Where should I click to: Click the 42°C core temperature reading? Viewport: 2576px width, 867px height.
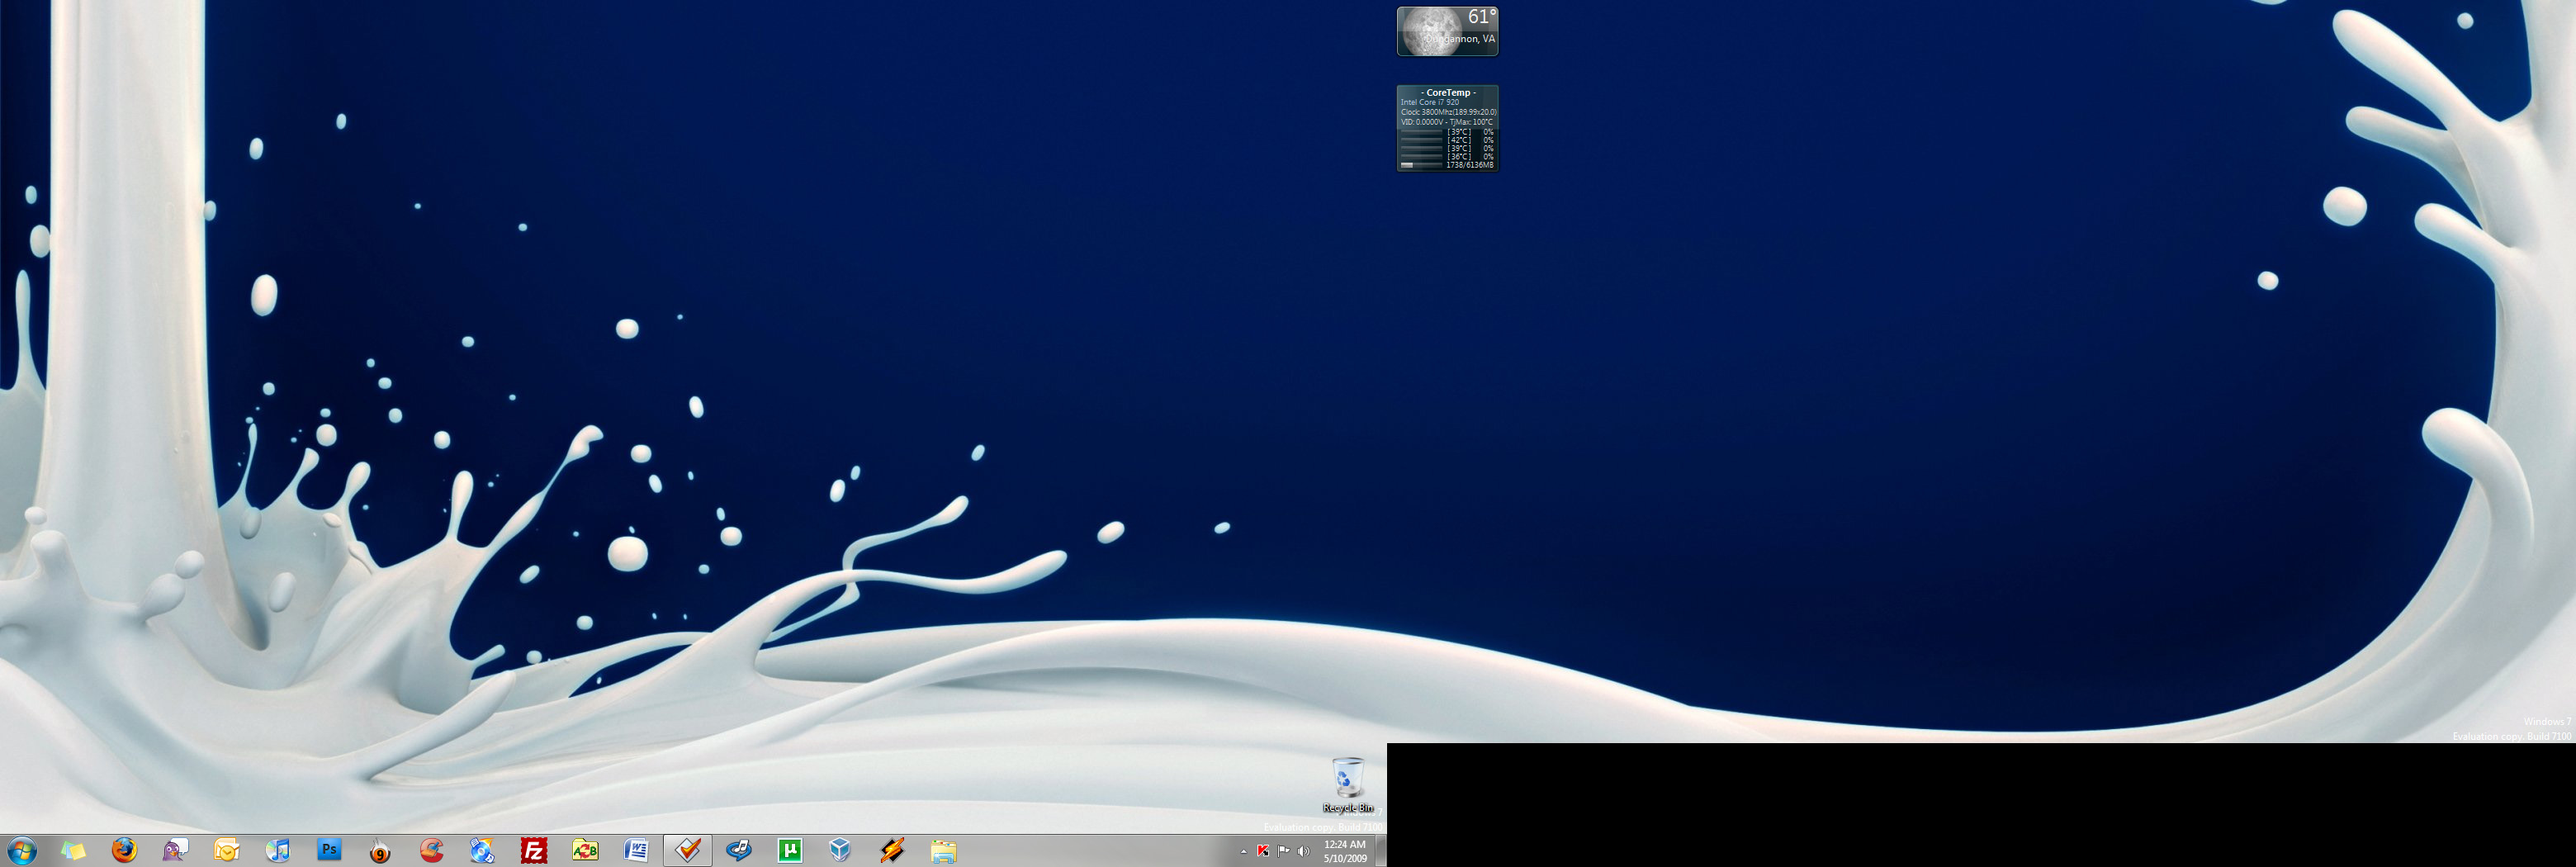(x=1459, y=140)
